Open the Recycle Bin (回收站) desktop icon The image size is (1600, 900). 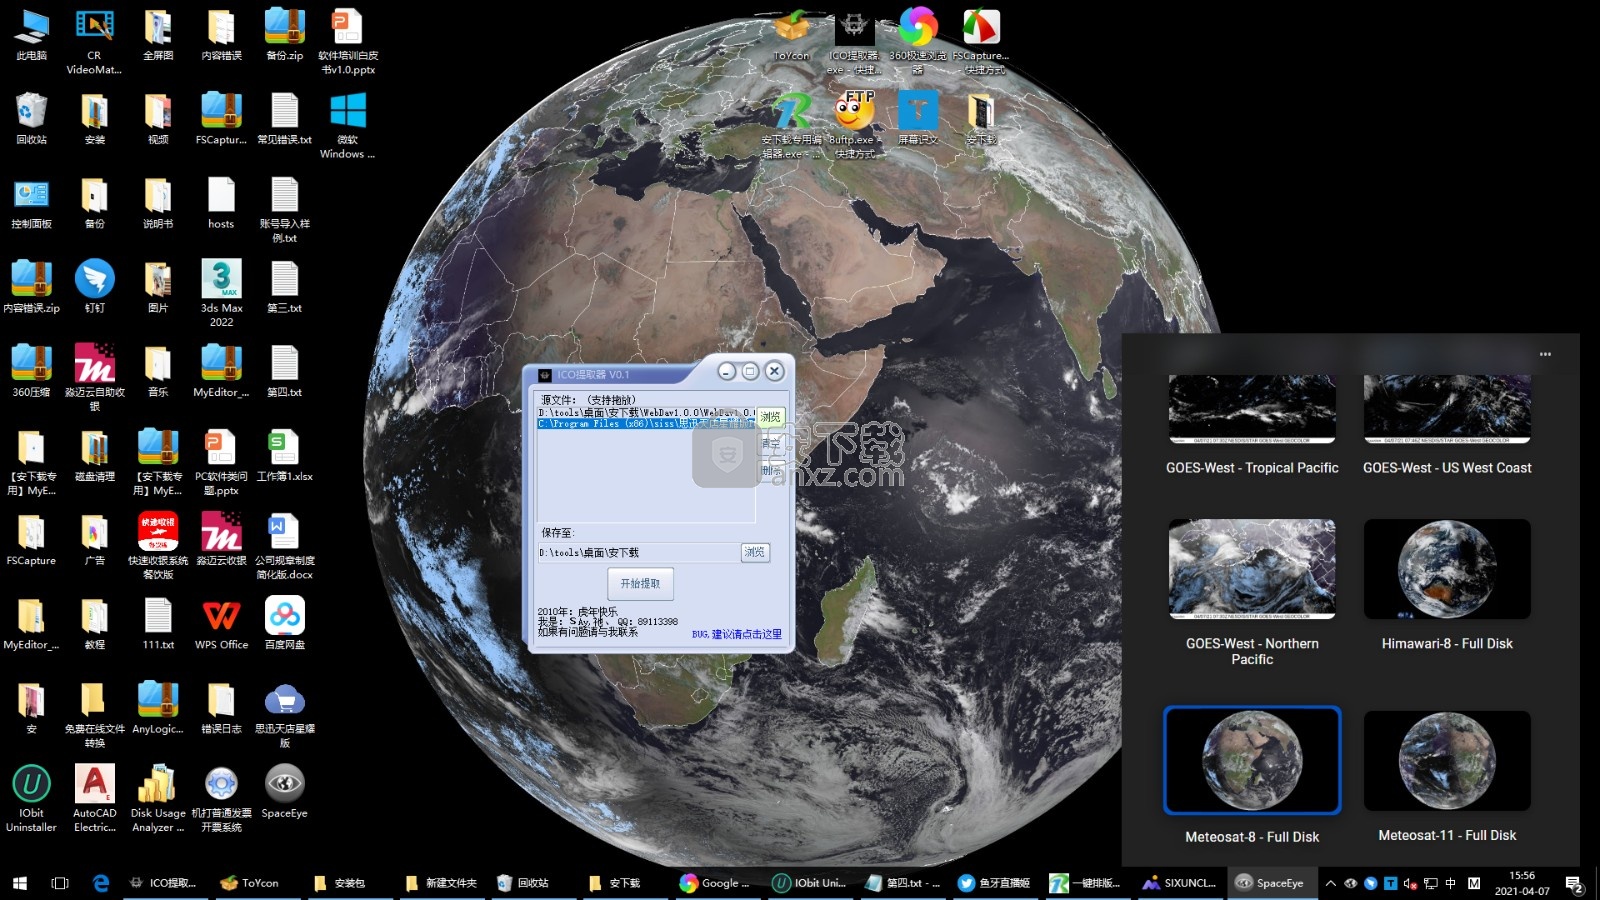point(31,112)
